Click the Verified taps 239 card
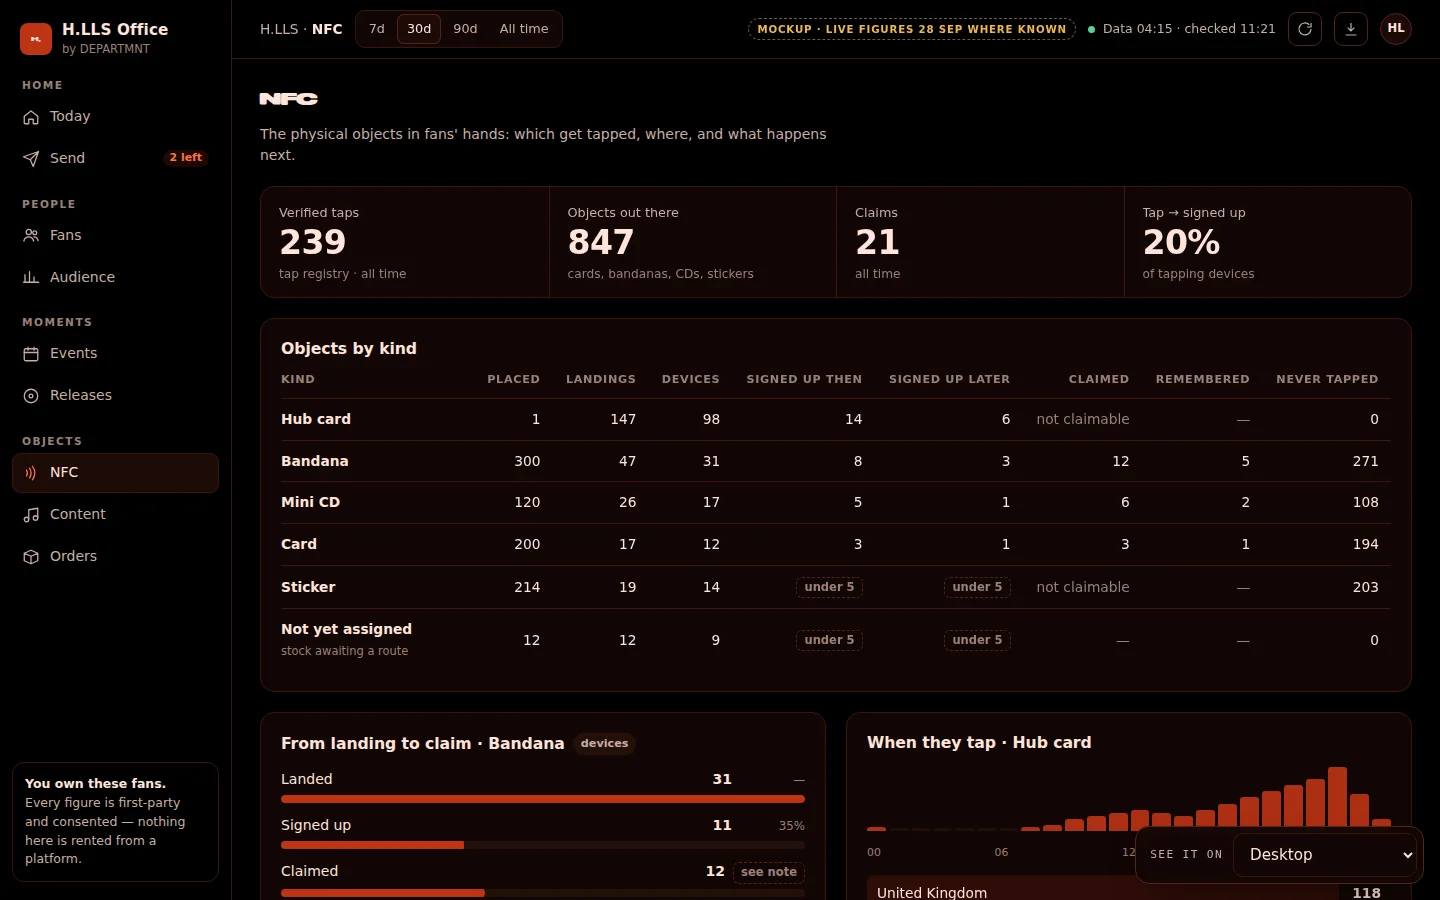 [405, 242]
